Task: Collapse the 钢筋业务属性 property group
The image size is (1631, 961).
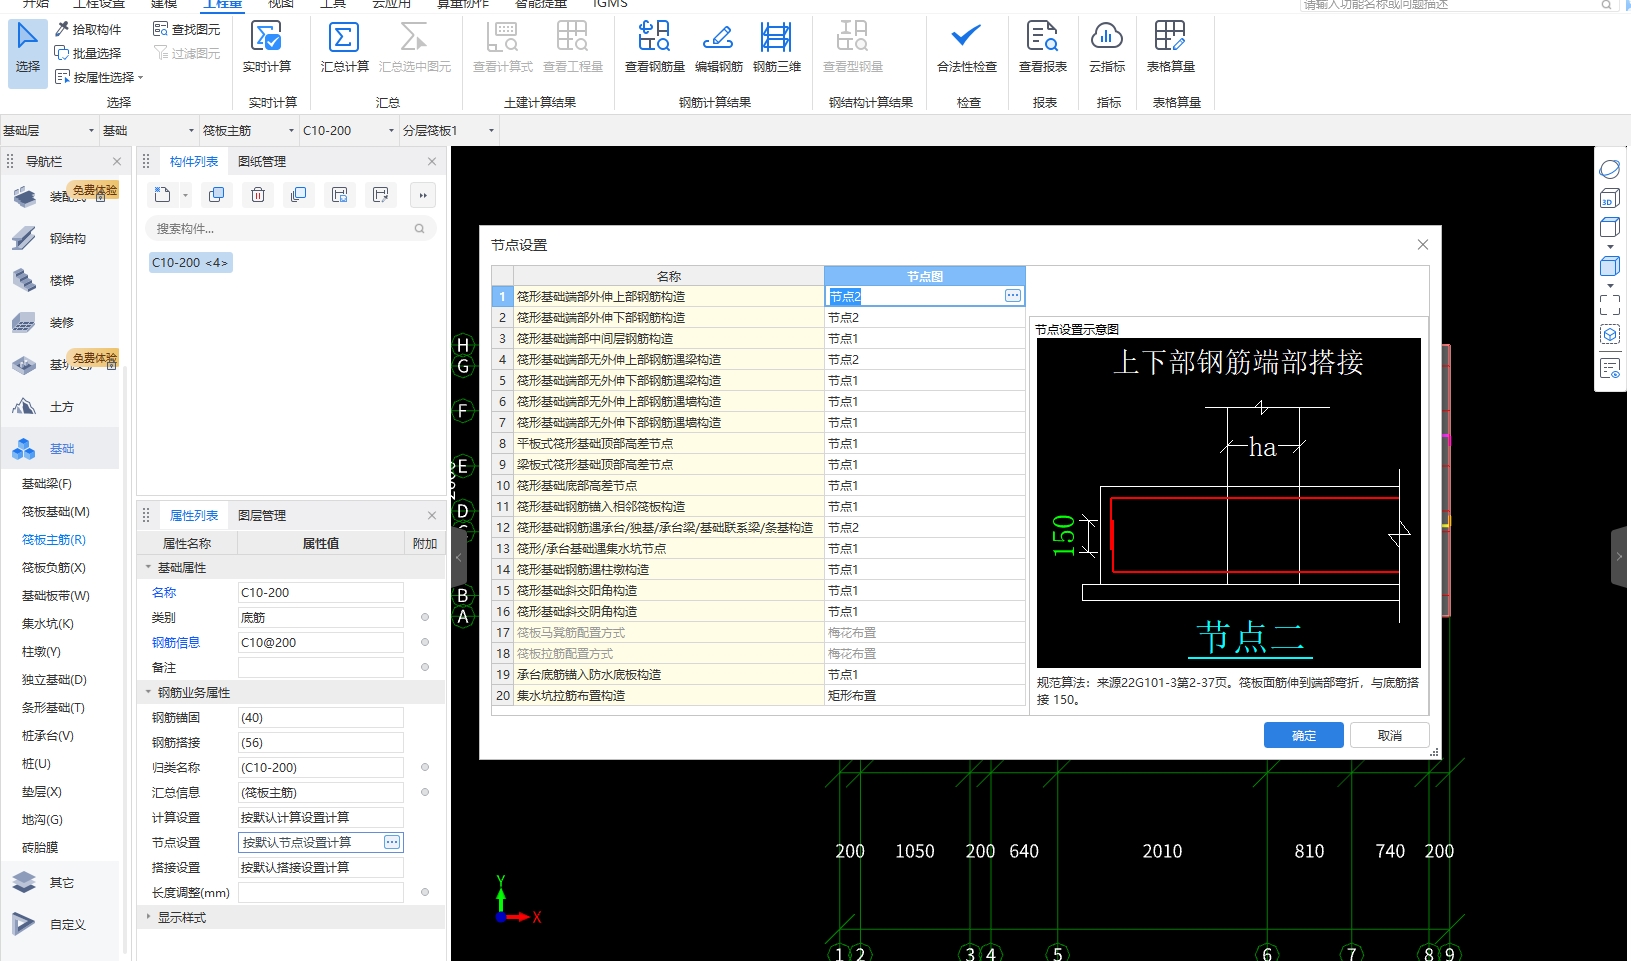Action: point(148,692)
